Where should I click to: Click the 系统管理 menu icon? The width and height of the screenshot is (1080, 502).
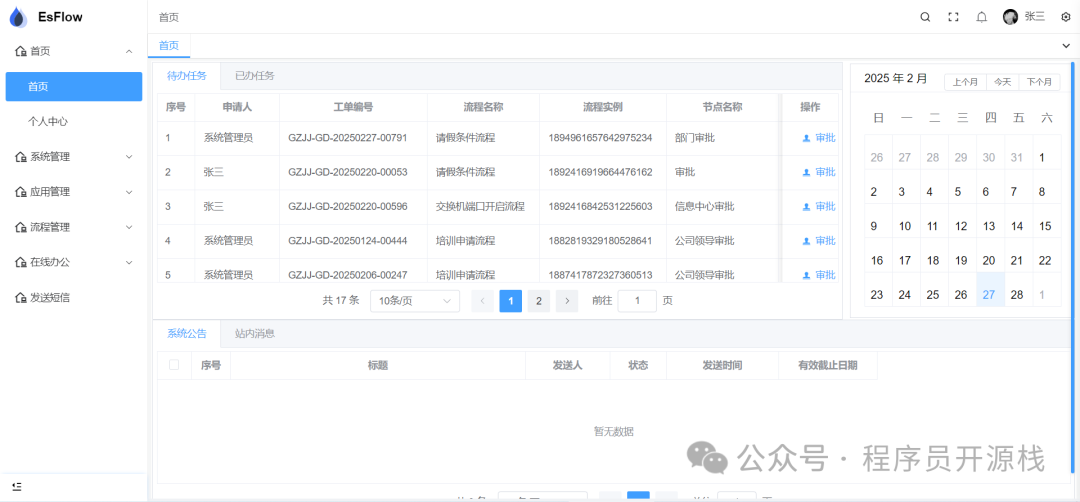click(21, 157)
